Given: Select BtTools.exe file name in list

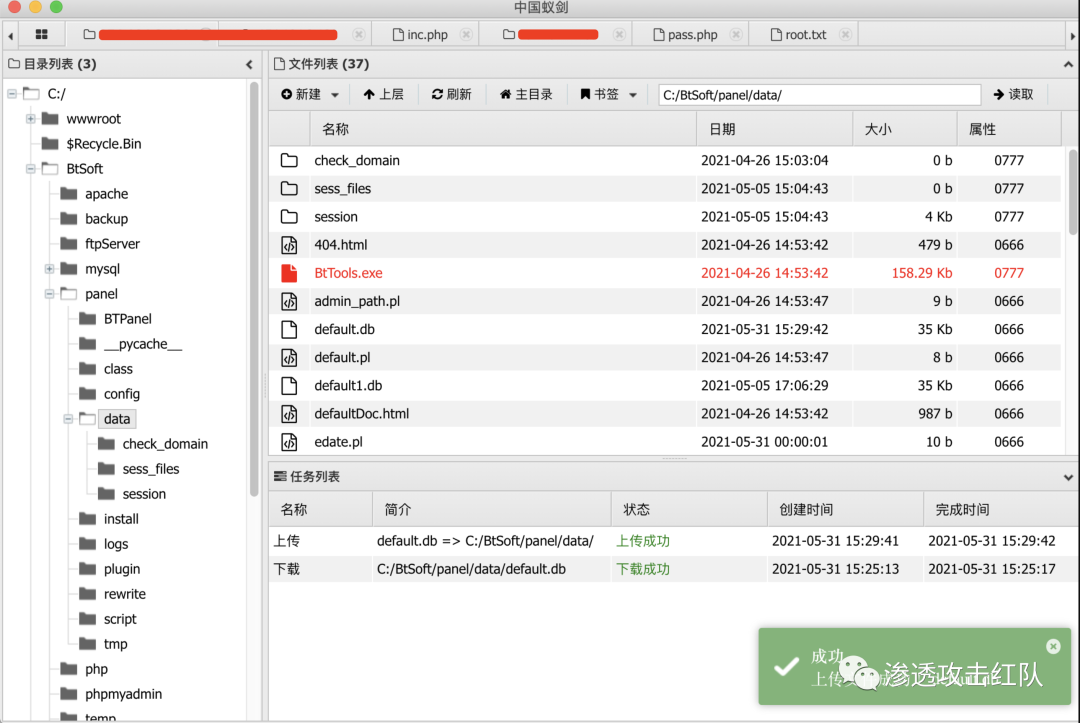Looking at the screenshot, I should [x=349, y=273].
